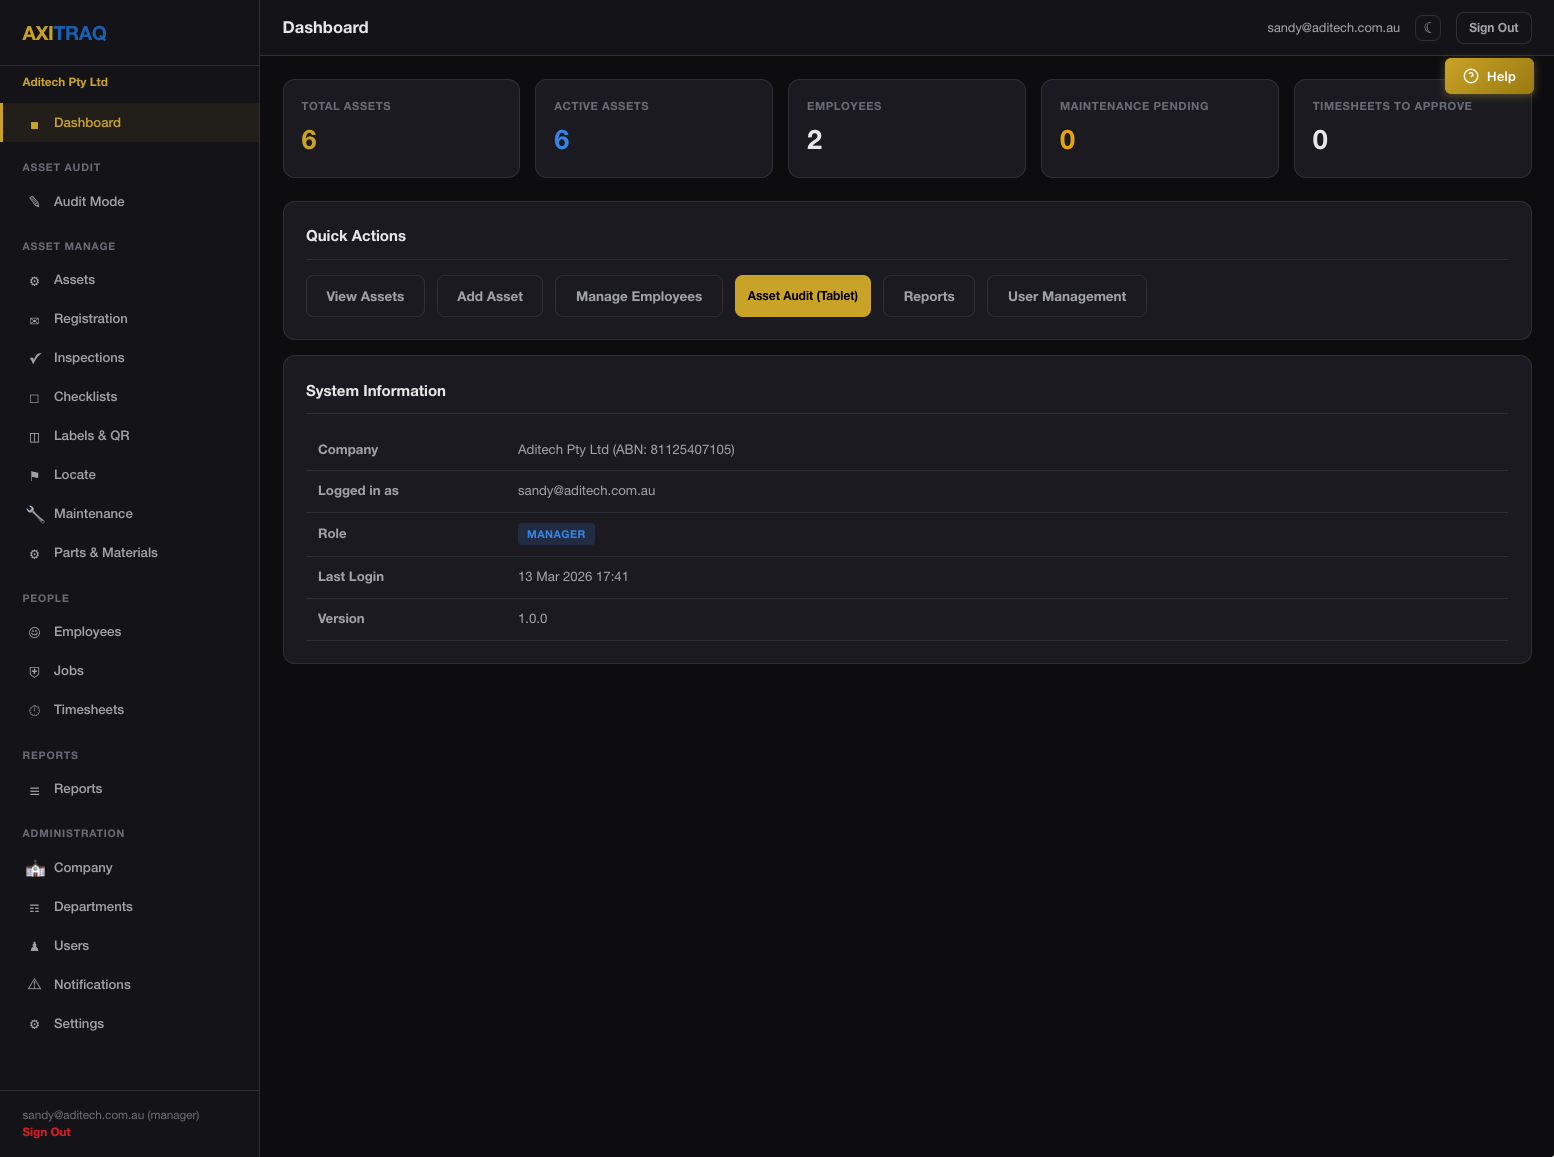The image size is (1554, 1157).
Task: Click the Reports quick action button
Action: click(x=929, y=296)
